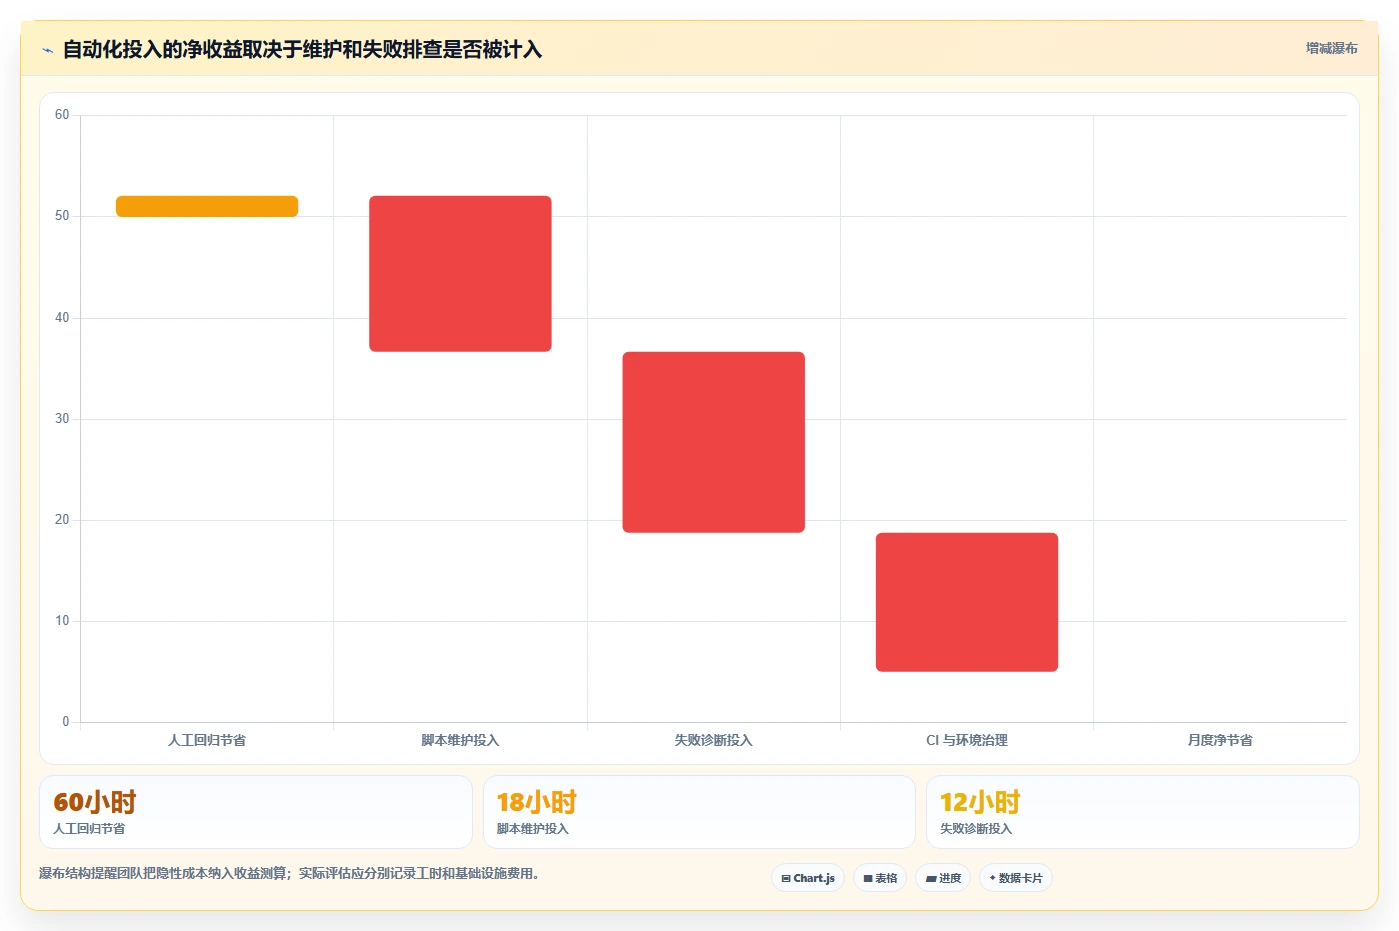This screenshot has height=931, width=1399.
Task: Click the y-axis value 20
Action: (x=62, y=520)
